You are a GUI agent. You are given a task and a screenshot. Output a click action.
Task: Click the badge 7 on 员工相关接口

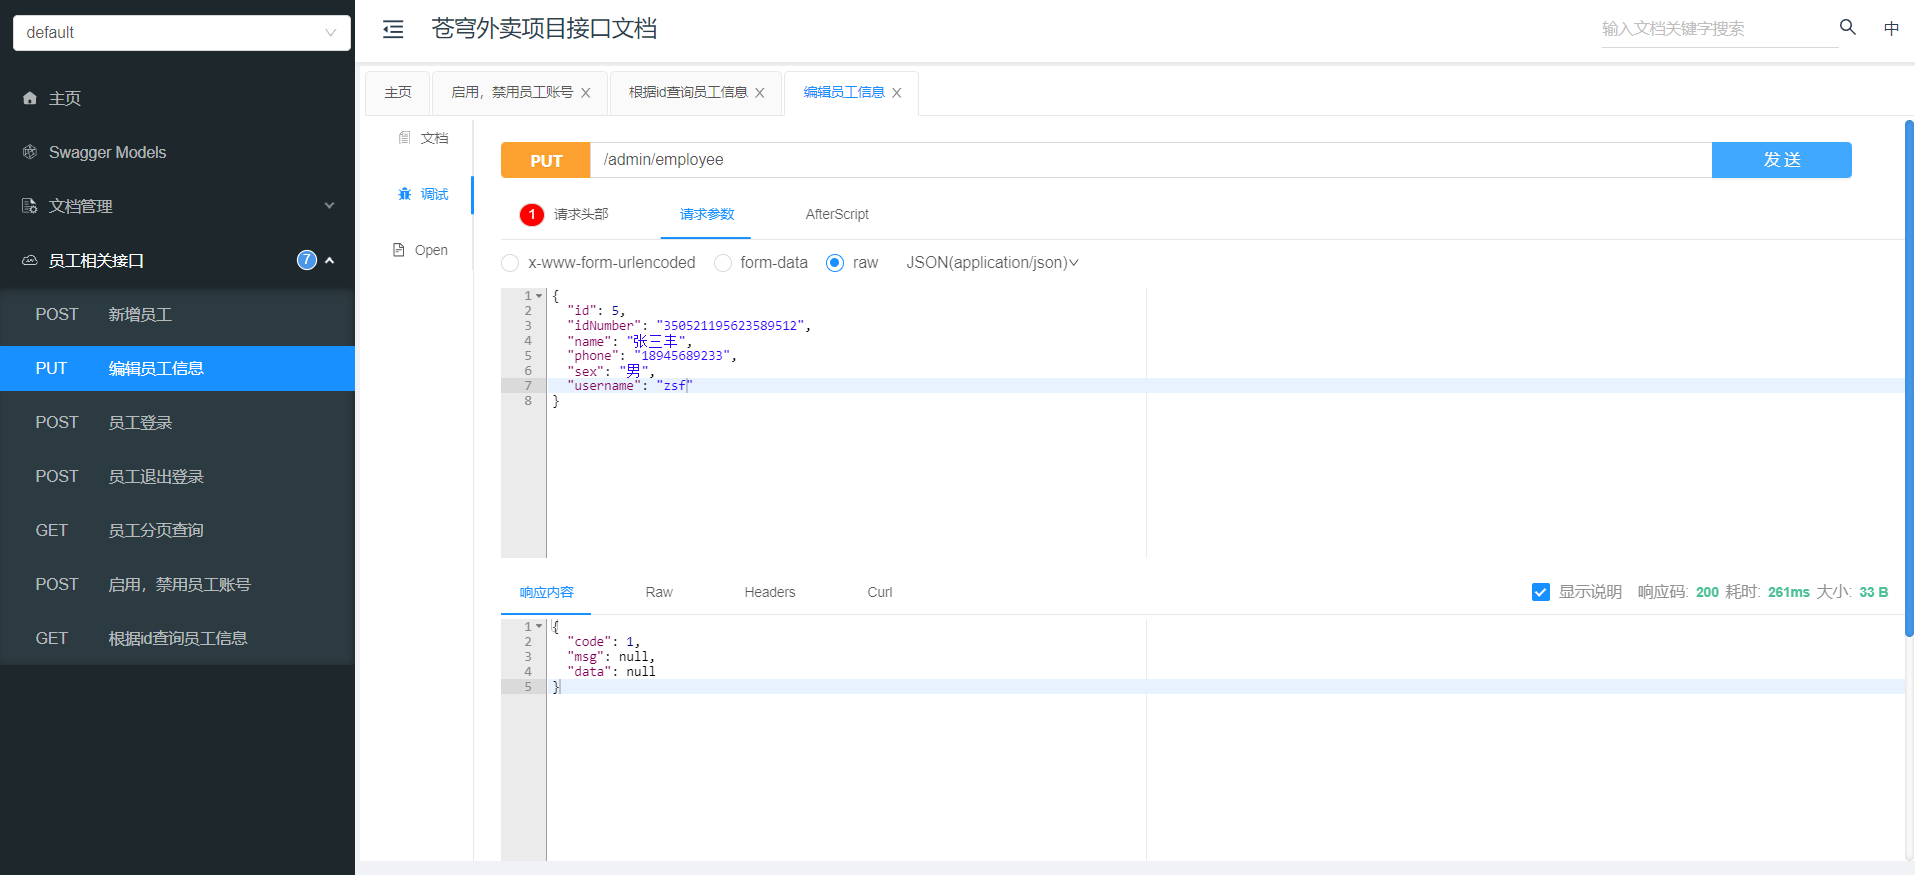click(307, 260)
